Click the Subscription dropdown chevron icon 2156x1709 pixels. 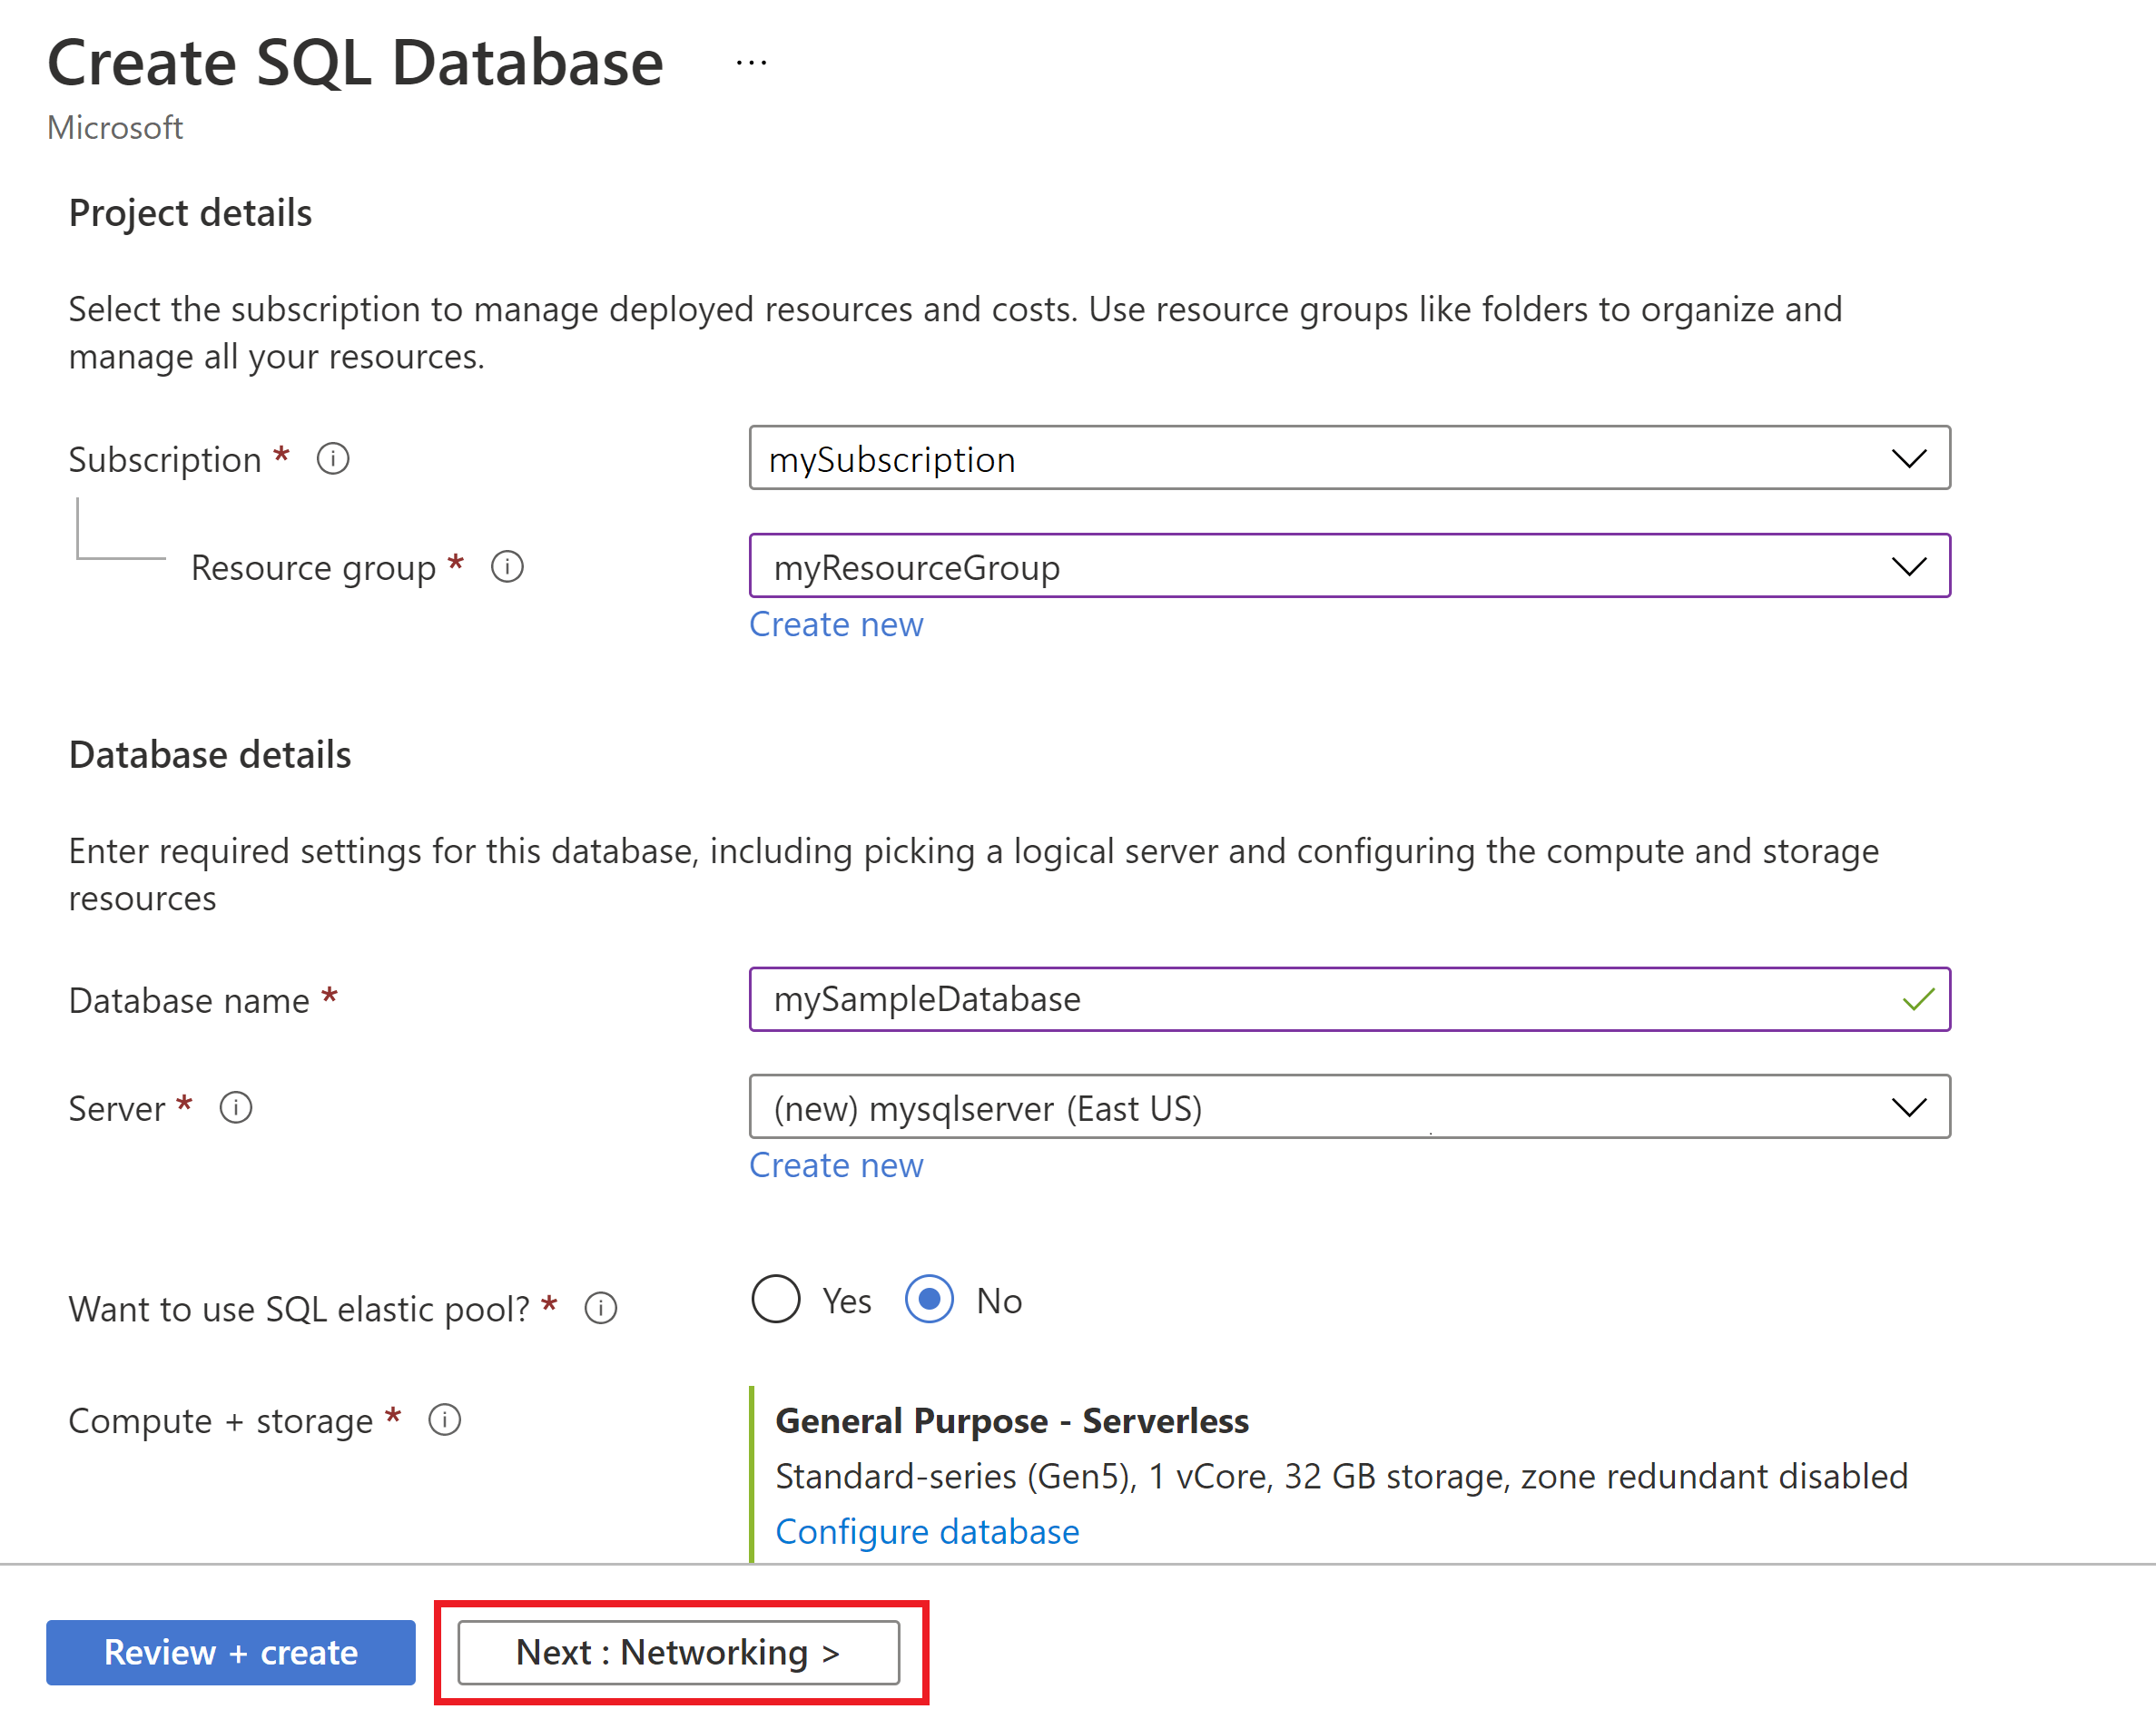tap(1908, 459)
